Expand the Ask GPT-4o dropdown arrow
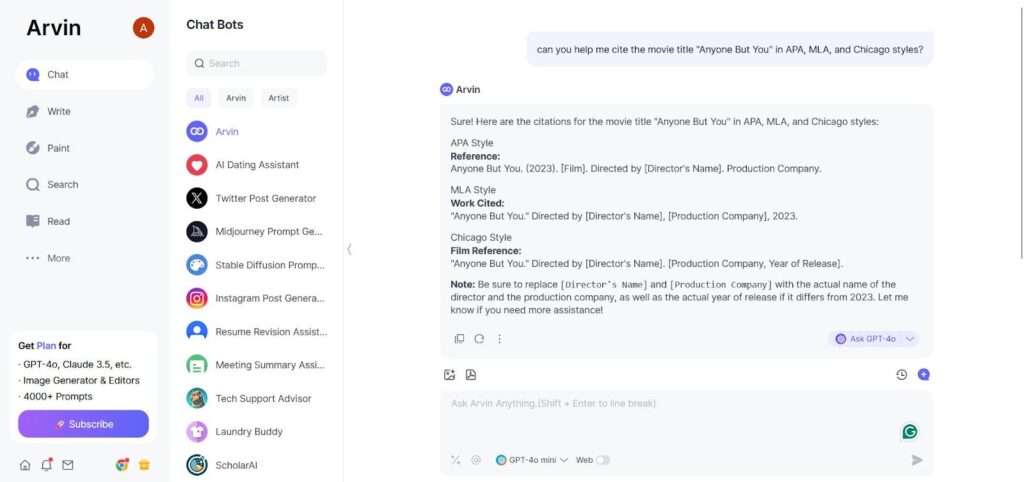The image size is (1024, 482). point(910,339)
